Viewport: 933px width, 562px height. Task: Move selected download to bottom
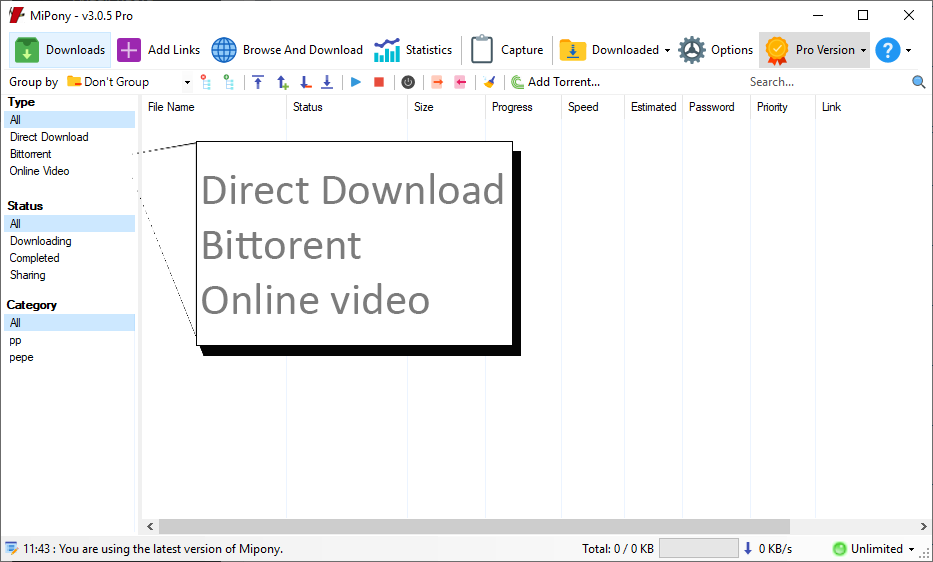(x=327, y=82)
